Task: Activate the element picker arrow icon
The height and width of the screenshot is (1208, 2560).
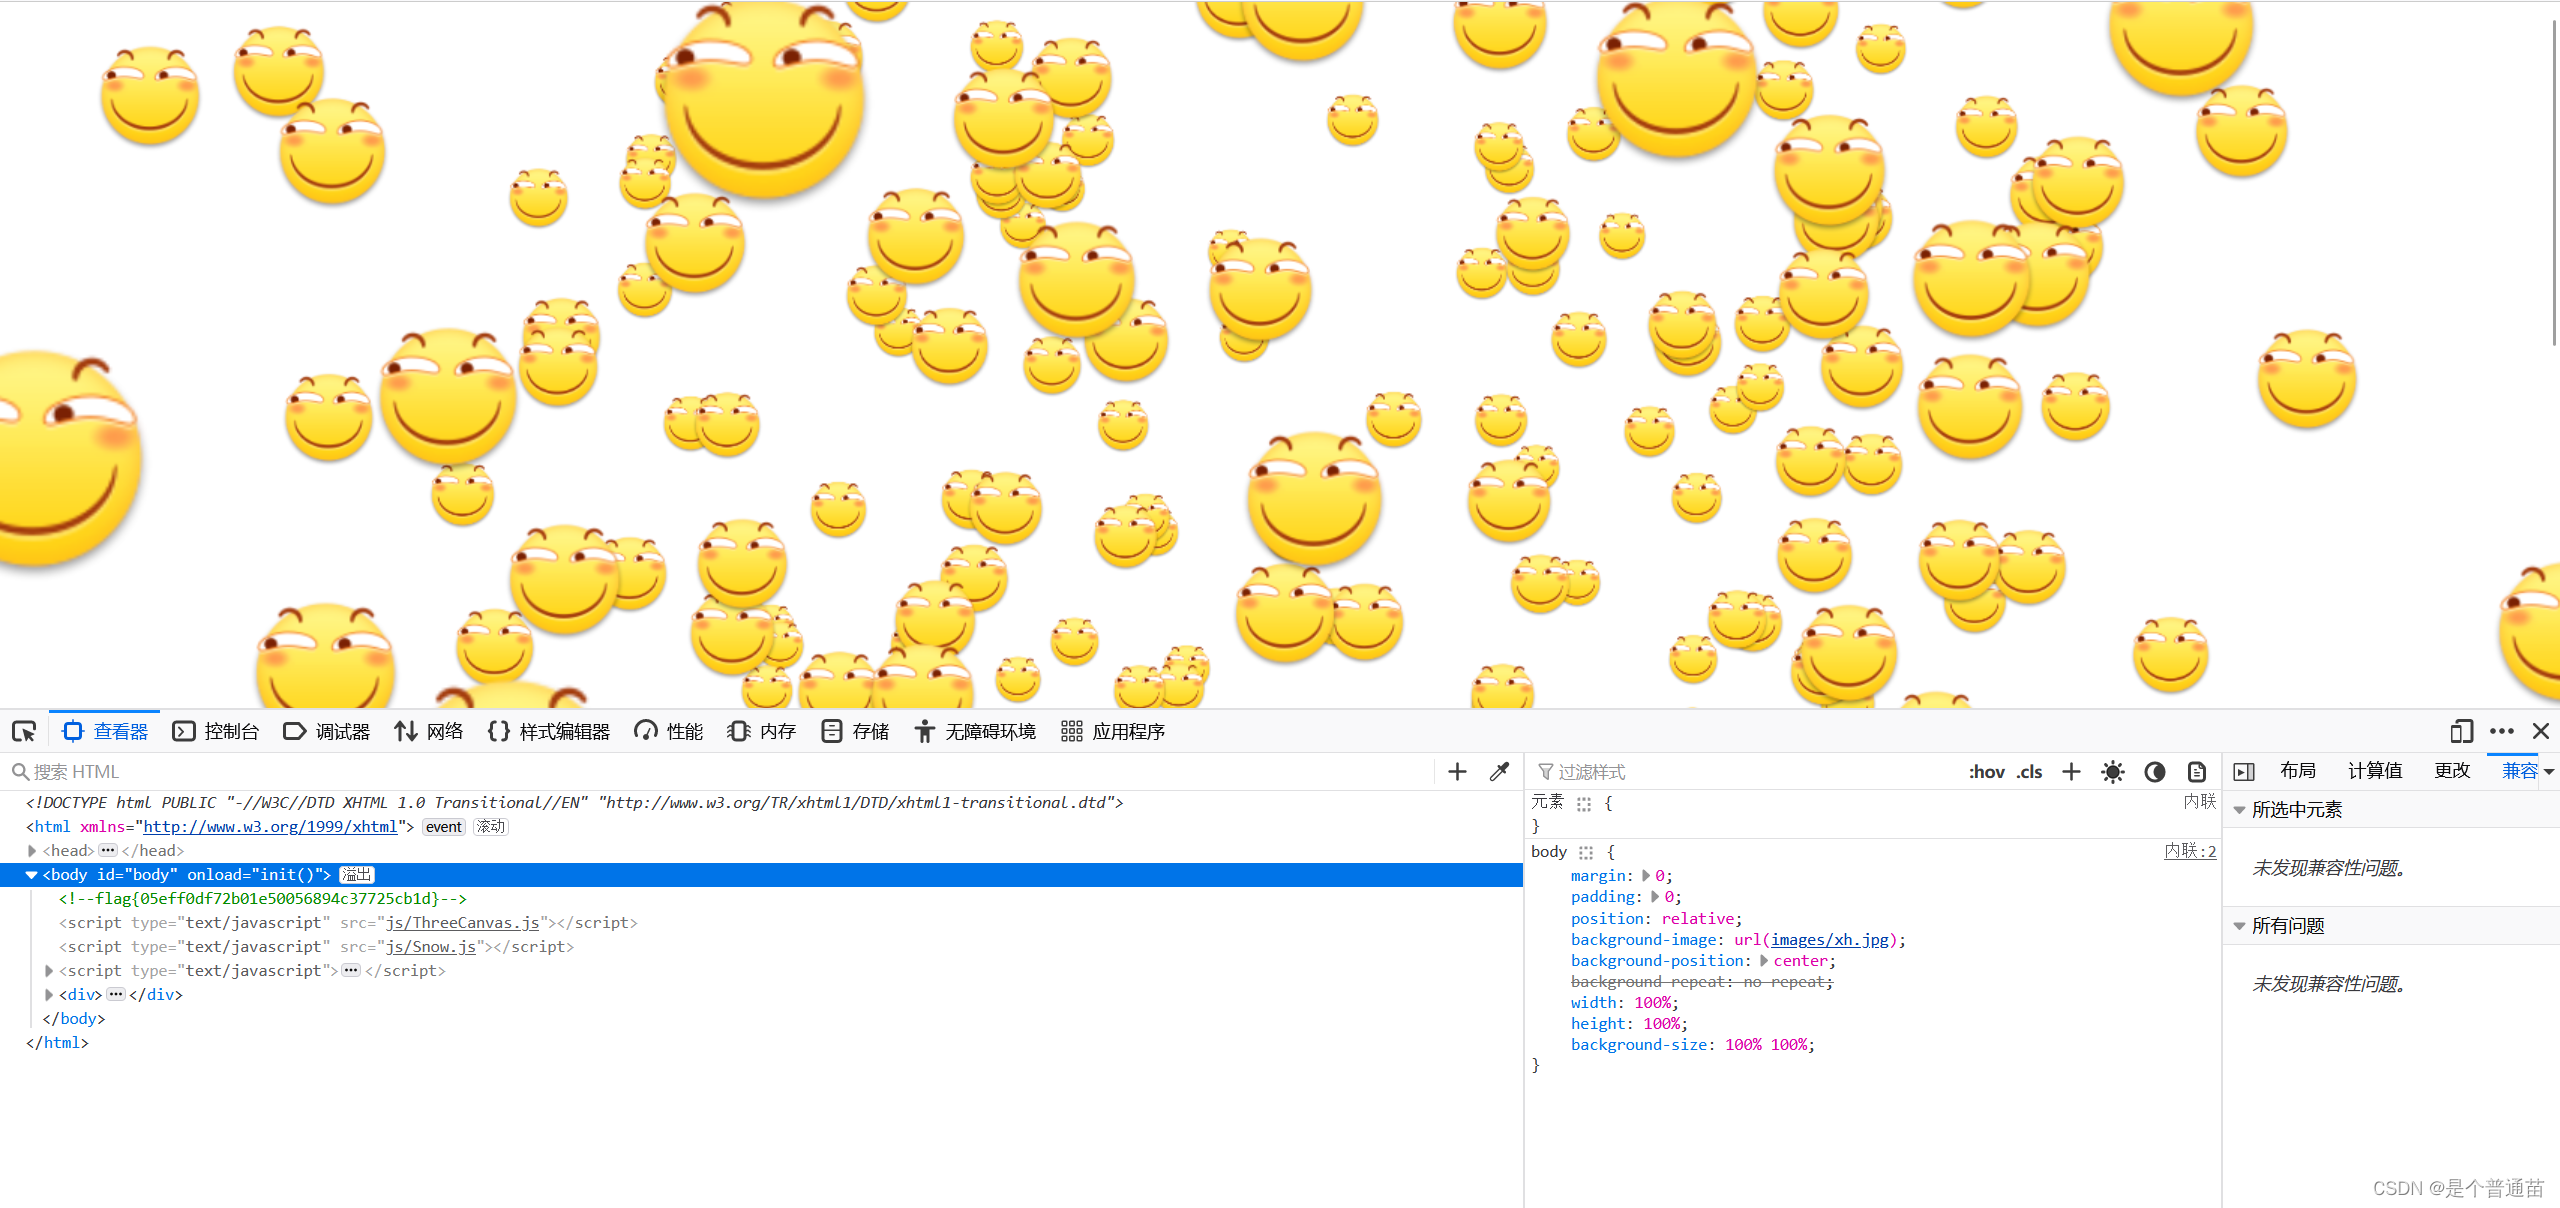Action: (x=24, y=731)
